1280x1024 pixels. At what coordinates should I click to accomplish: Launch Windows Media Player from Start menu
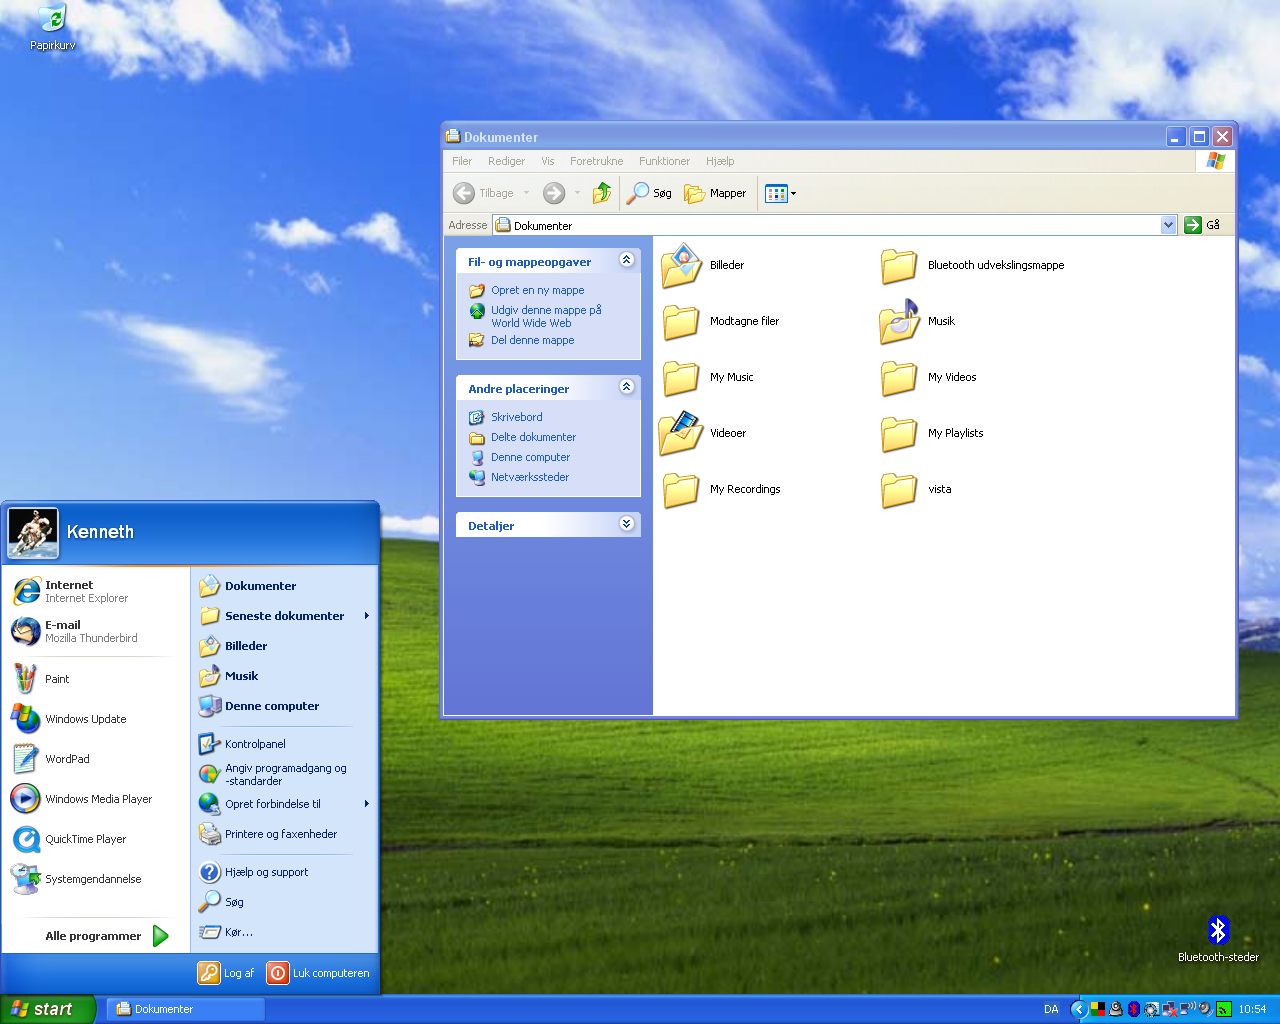coord(98,799)
